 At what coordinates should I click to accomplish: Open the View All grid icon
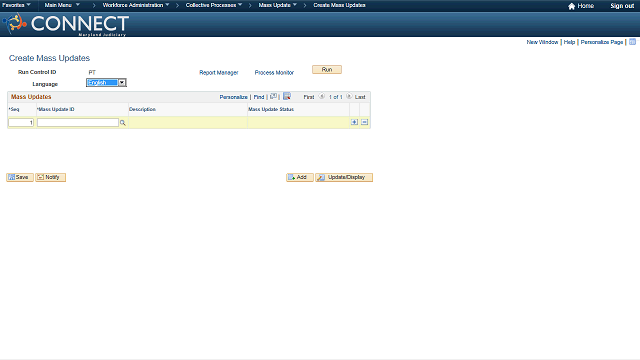(x=273, y=96)
